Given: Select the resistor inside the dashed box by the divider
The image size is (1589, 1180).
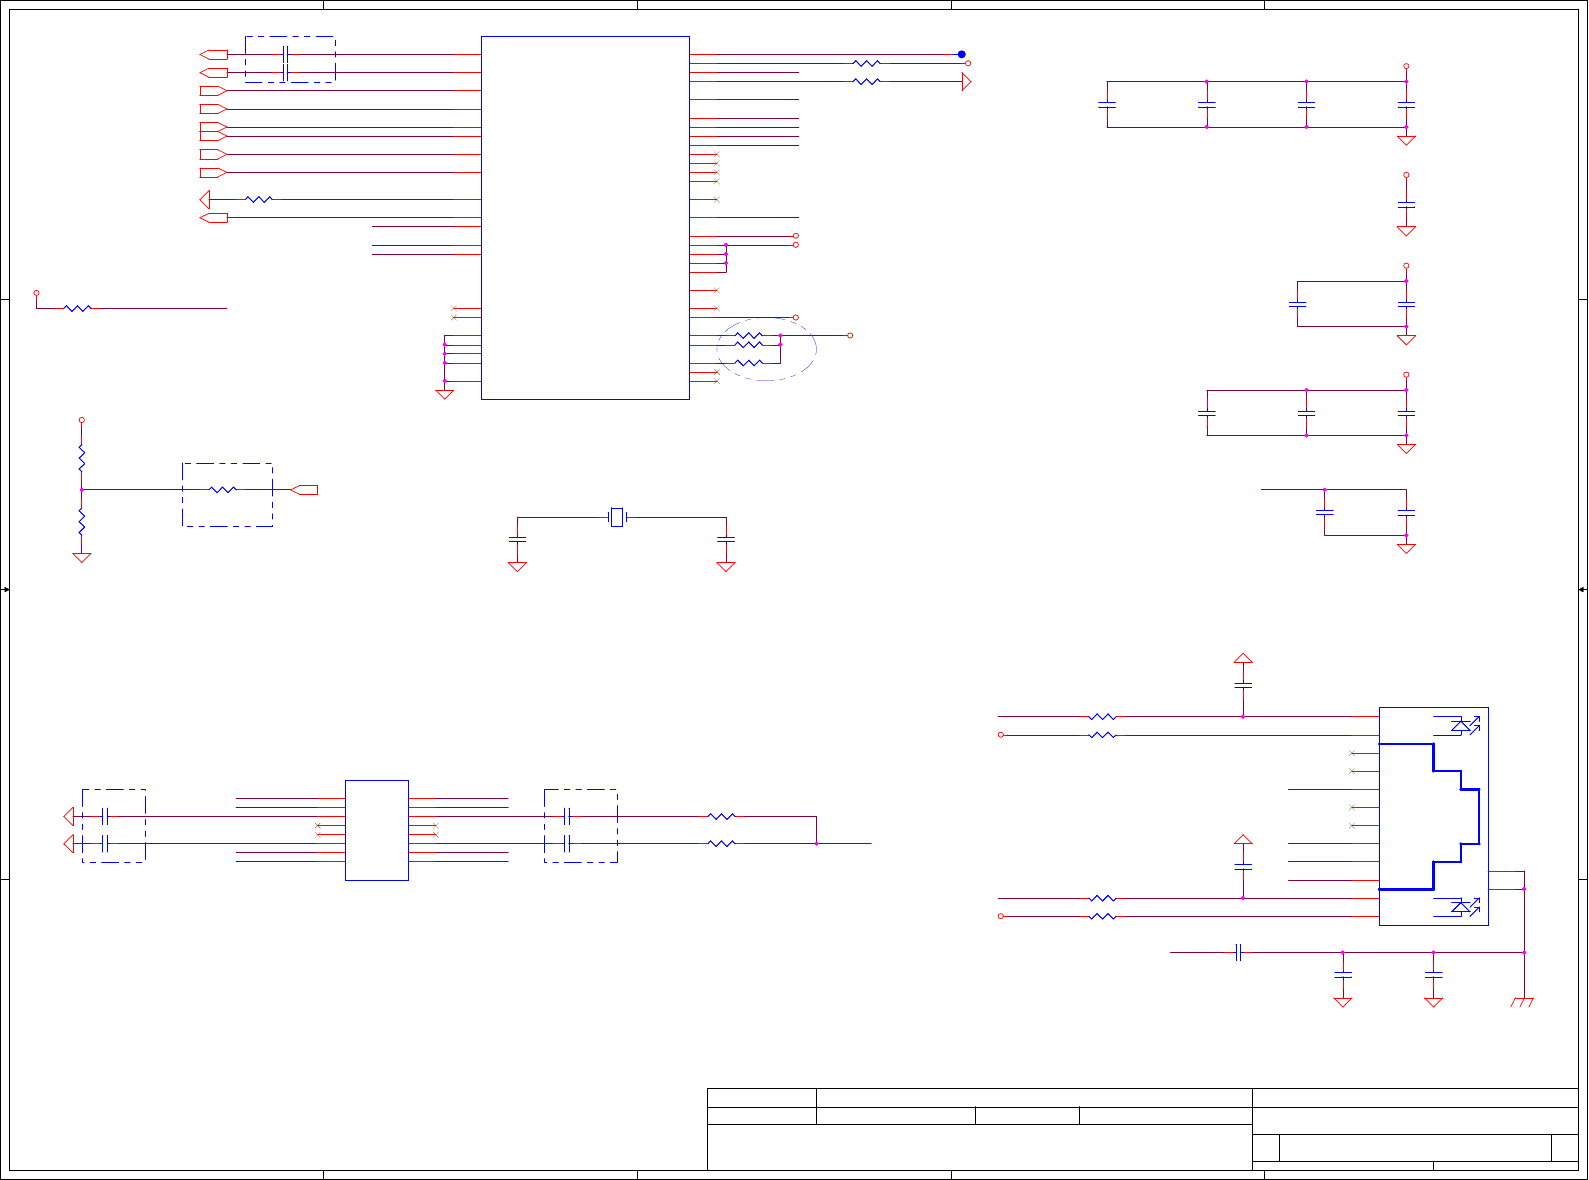Looking at the screenshot, I should coord(223,489).
